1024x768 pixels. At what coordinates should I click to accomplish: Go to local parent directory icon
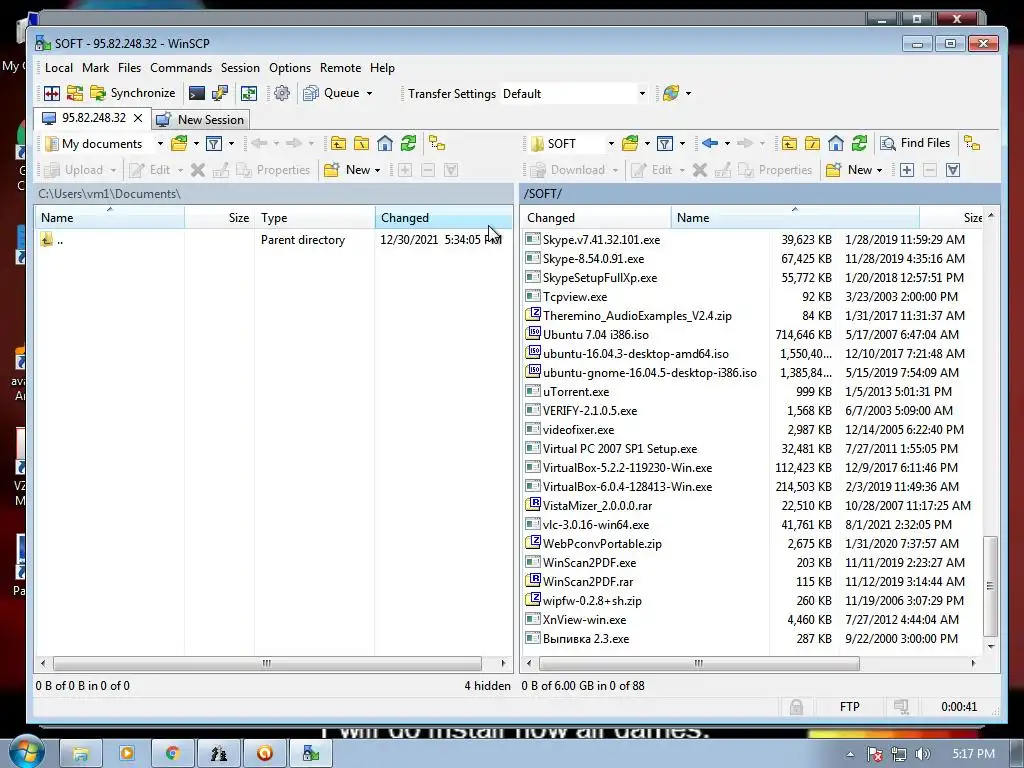click(x=338, y=144)
